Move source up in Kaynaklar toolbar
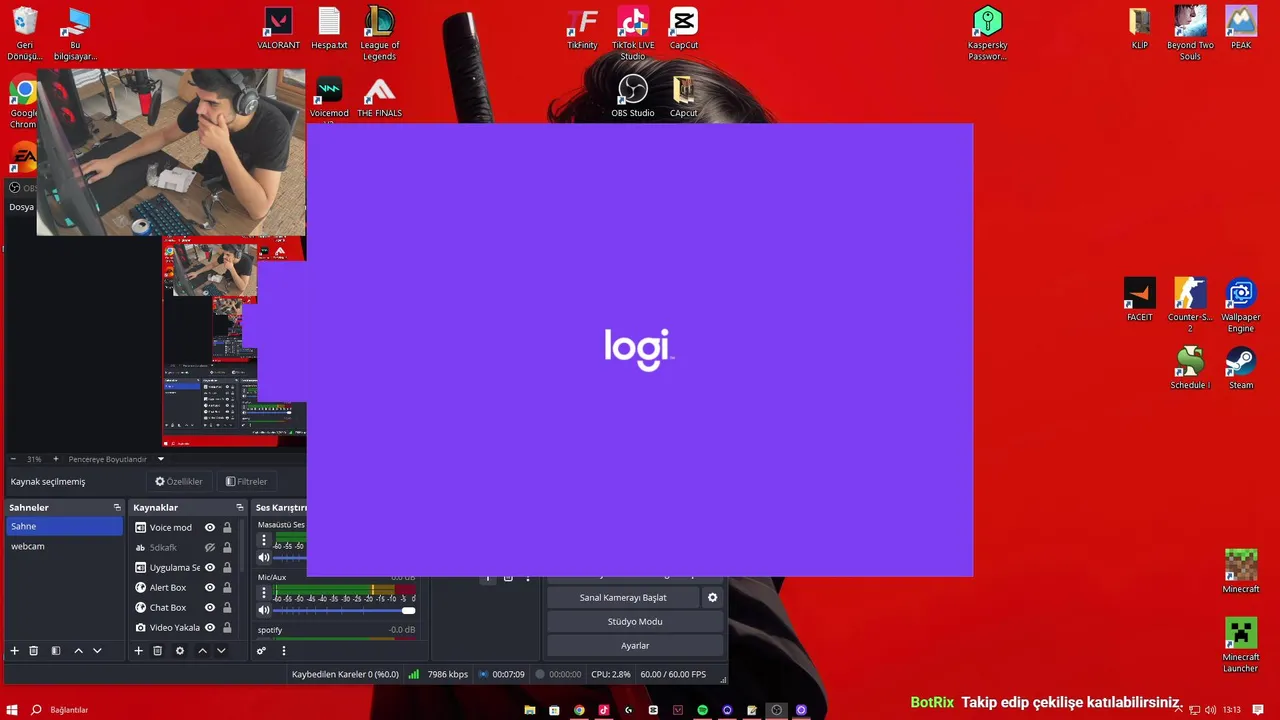 (x=202, y=651)
